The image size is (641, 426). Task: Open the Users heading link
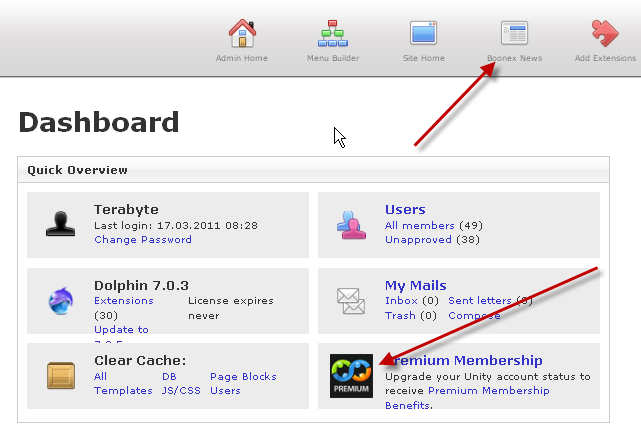tap(405, 209)
